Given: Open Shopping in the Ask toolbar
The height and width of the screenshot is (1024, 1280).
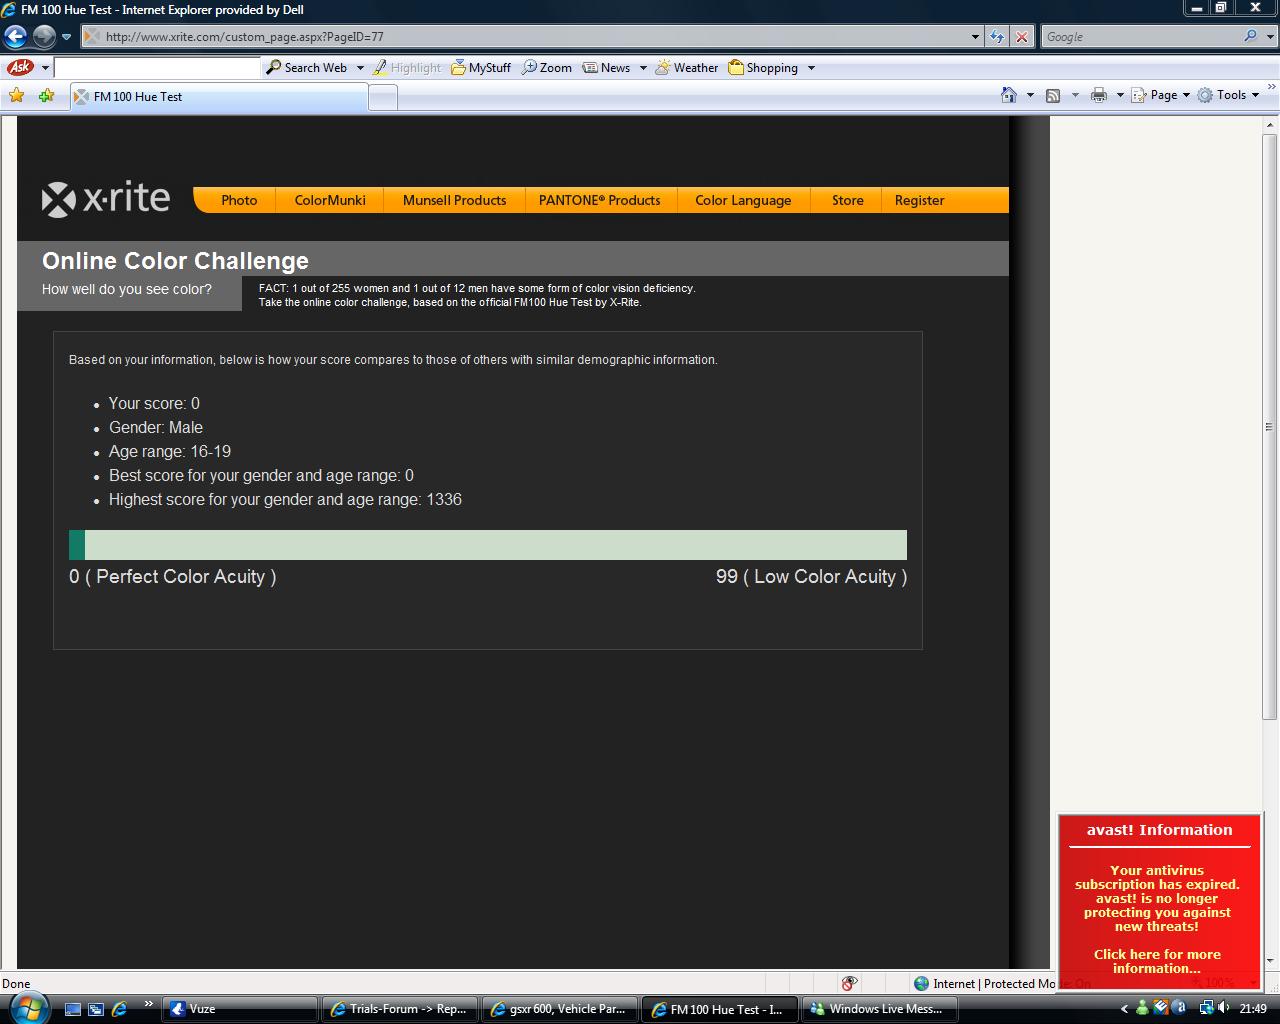Looking at the screenshot, I should (763, 68).
